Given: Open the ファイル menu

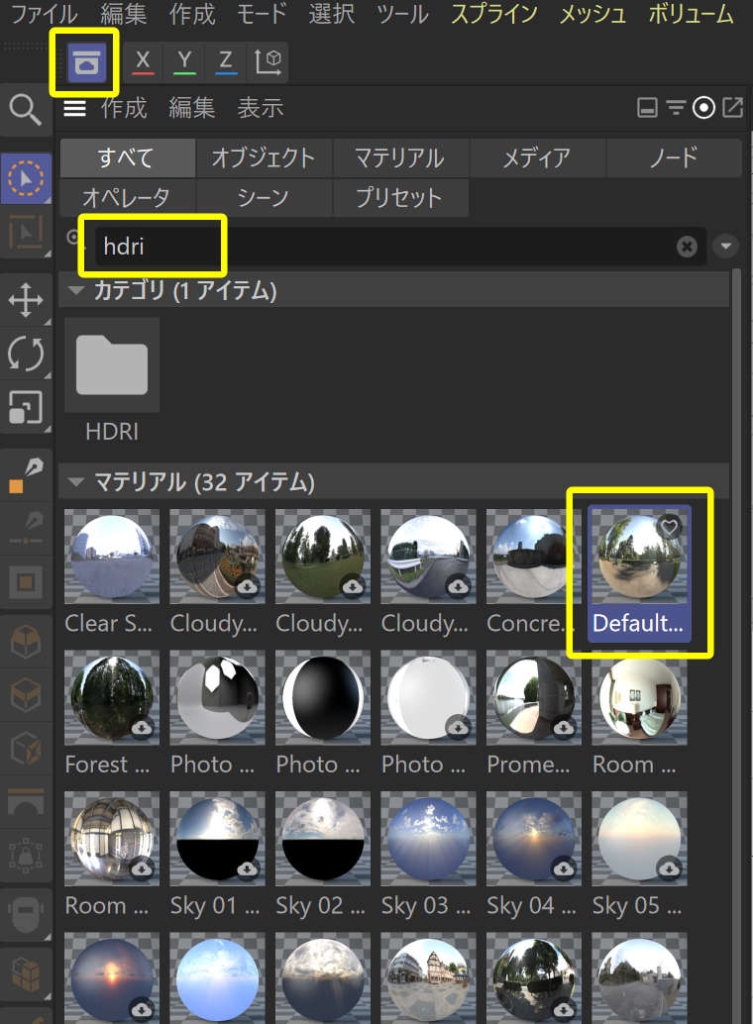Looking at the screenshot, I should click(44, 14).
